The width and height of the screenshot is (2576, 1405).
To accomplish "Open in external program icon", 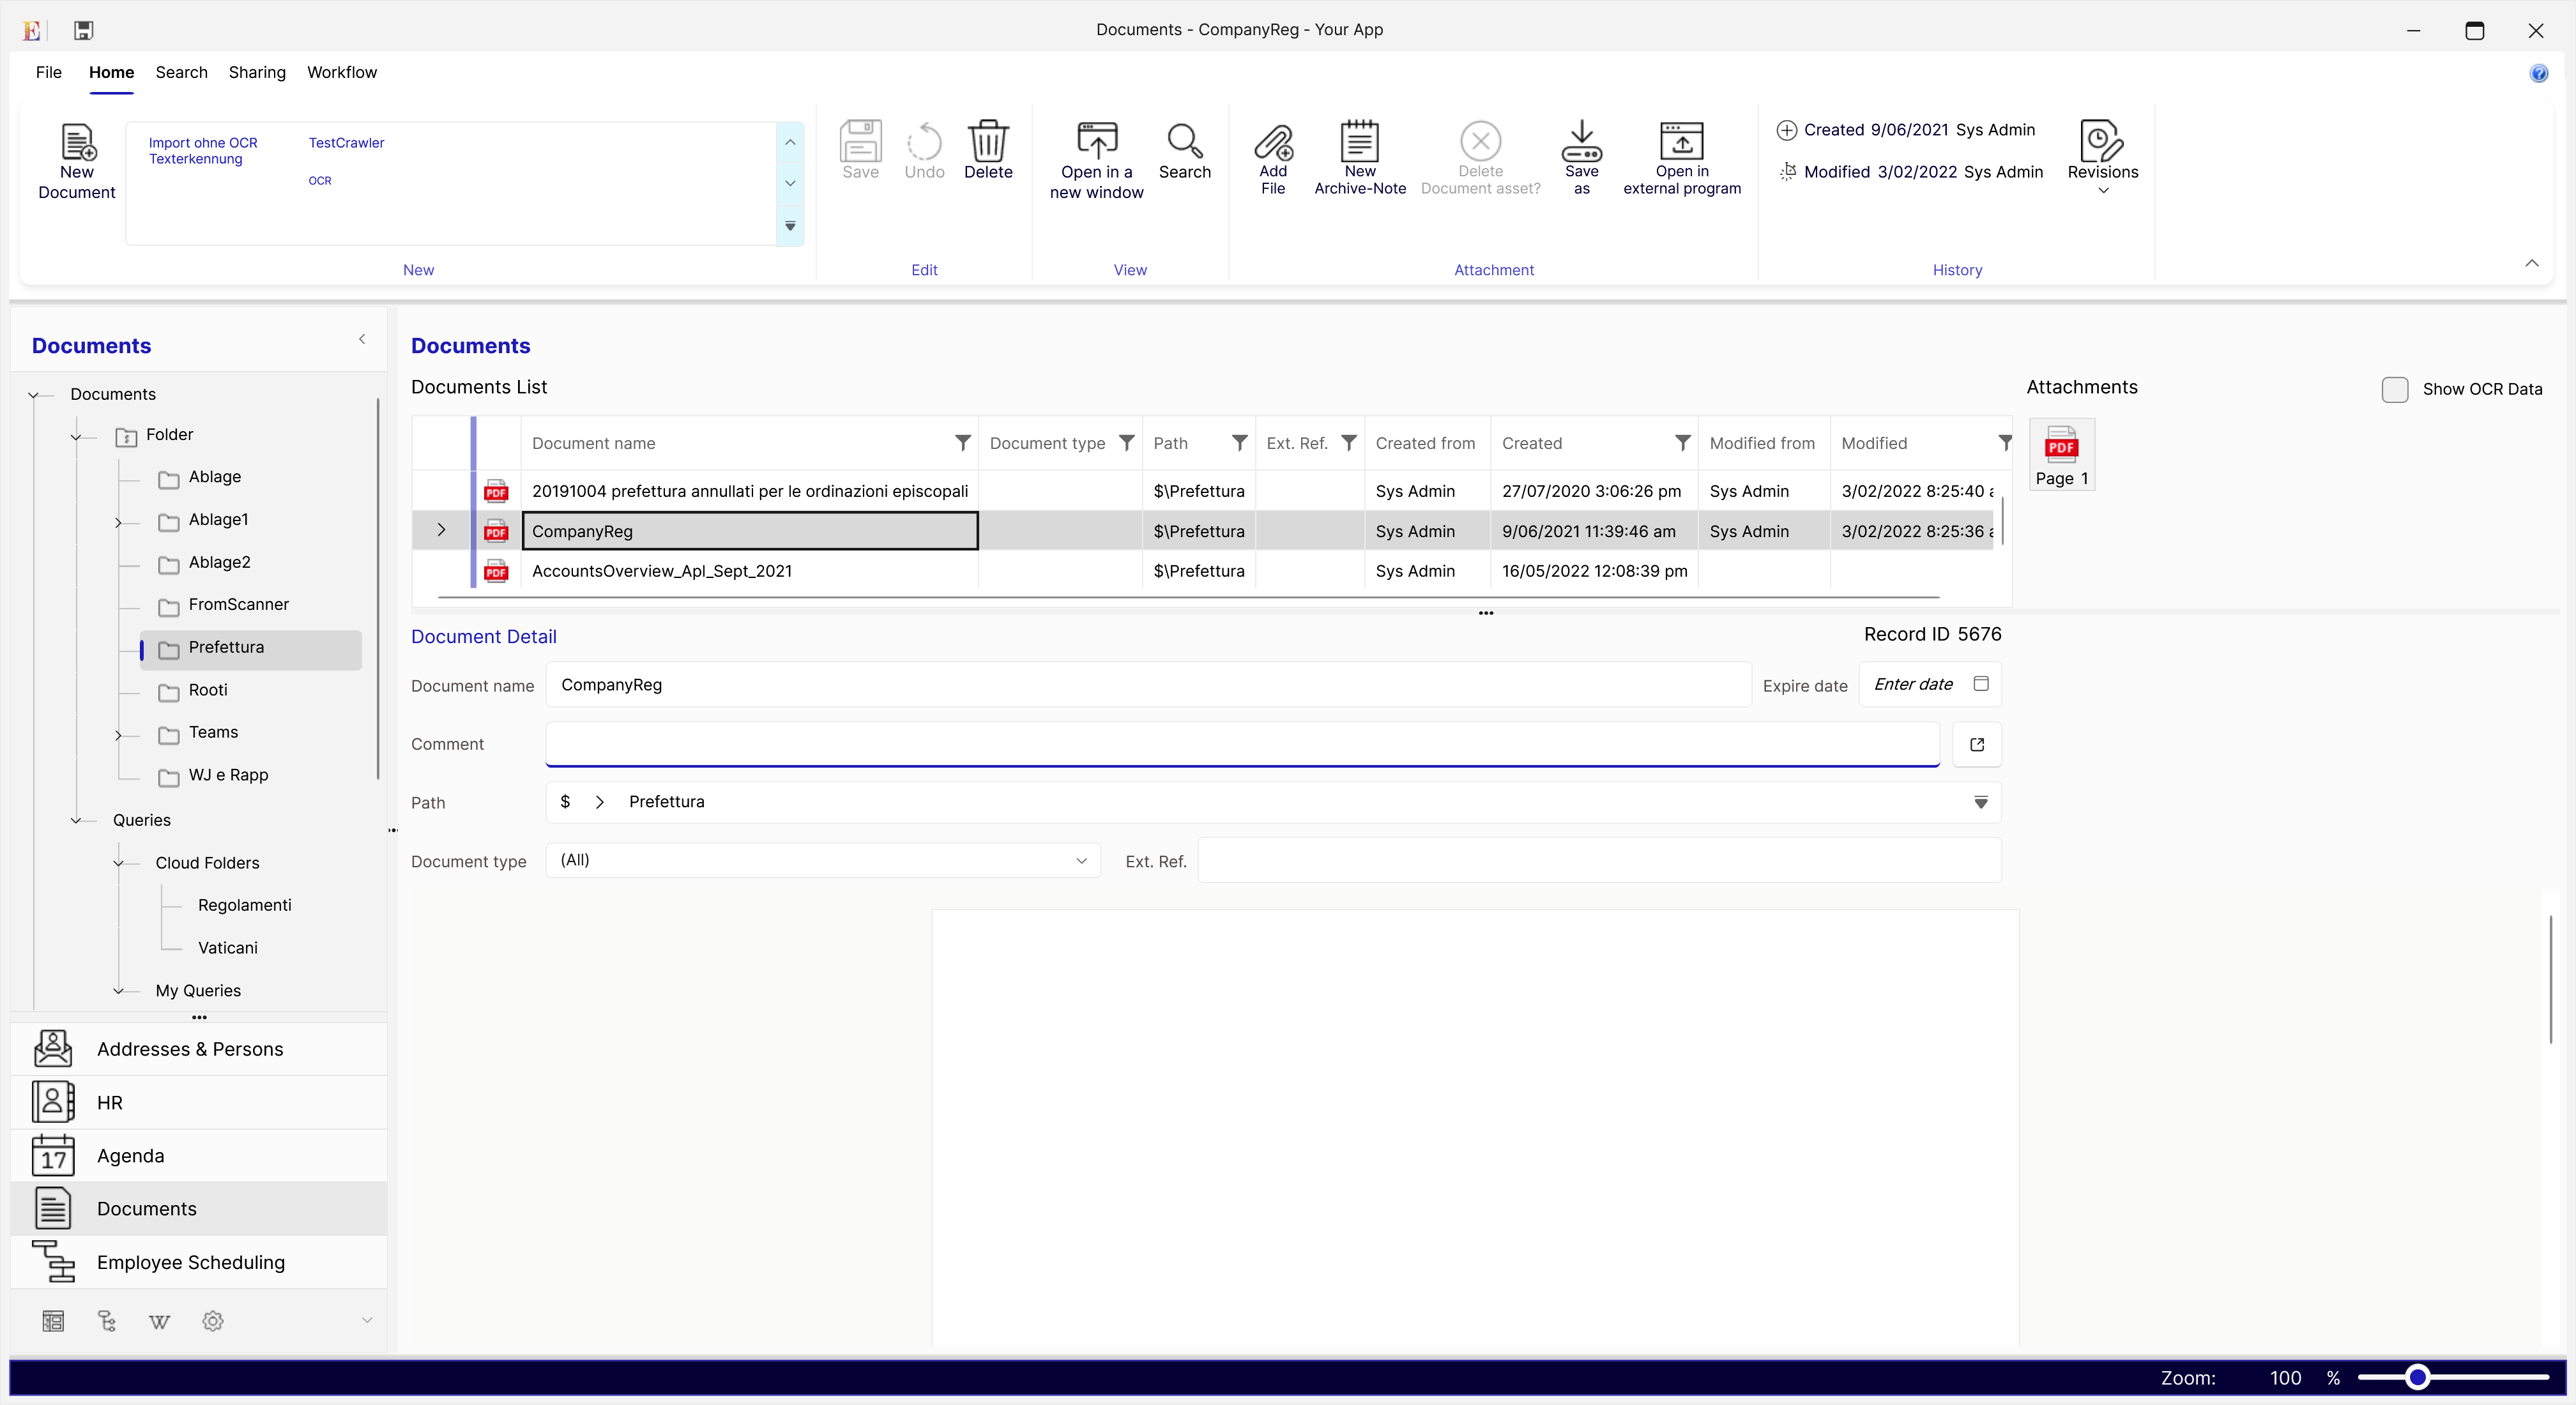I will pyautogui.click(x=1681, y=141).
